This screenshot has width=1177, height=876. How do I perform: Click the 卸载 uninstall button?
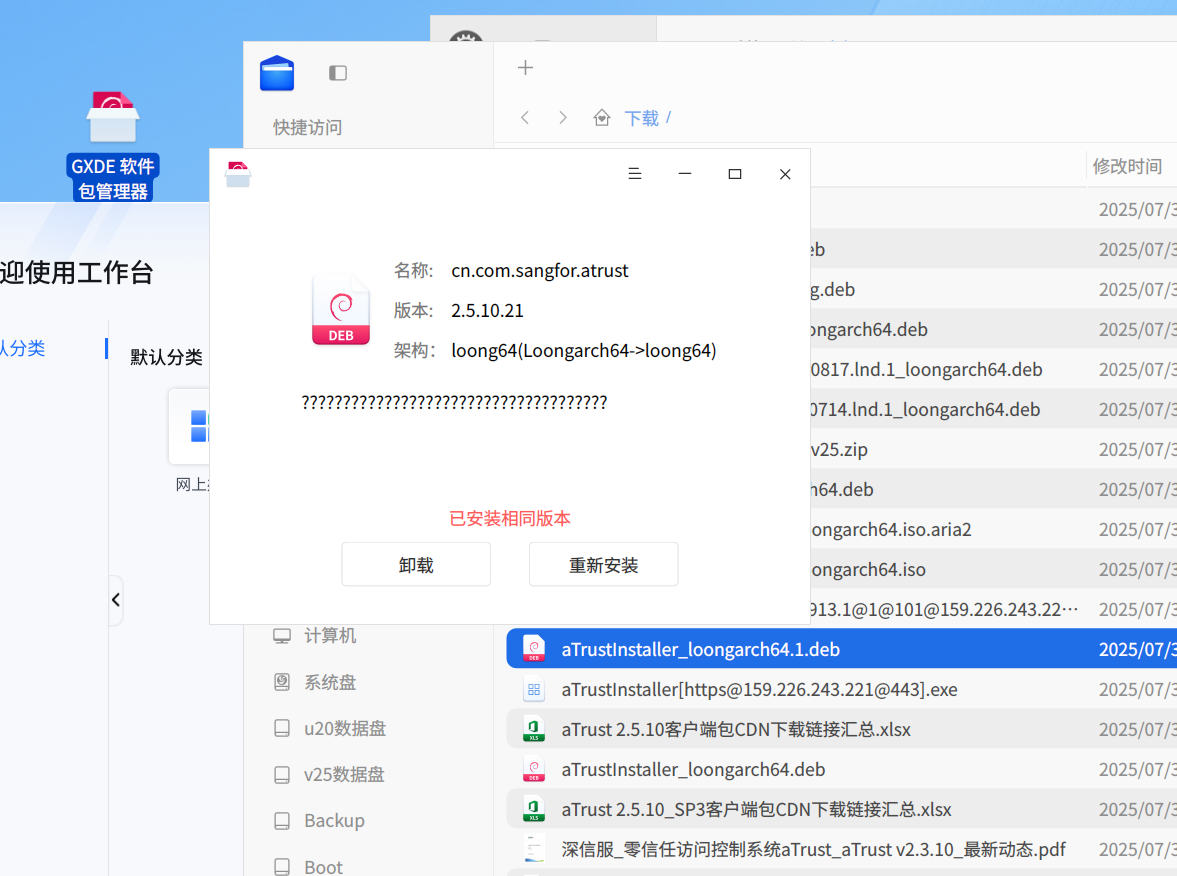[416, 564]
